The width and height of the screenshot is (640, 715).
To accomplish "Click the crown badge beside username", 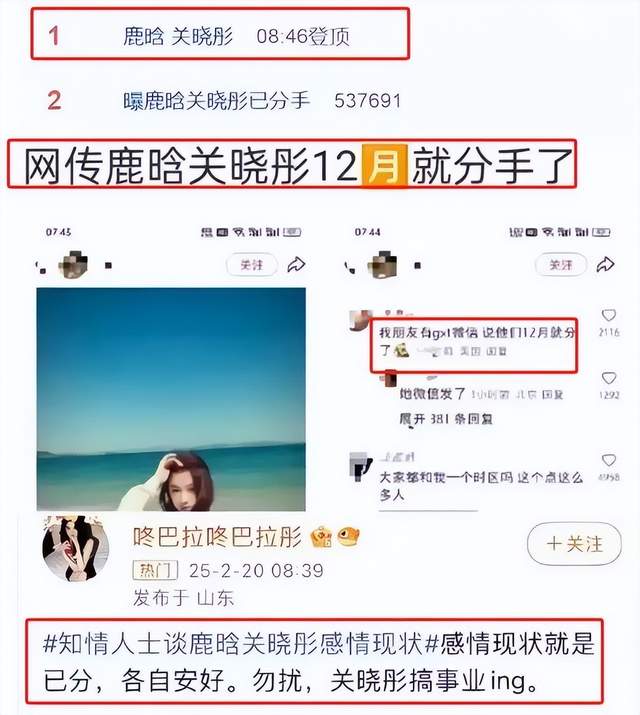I will point(321,537).
